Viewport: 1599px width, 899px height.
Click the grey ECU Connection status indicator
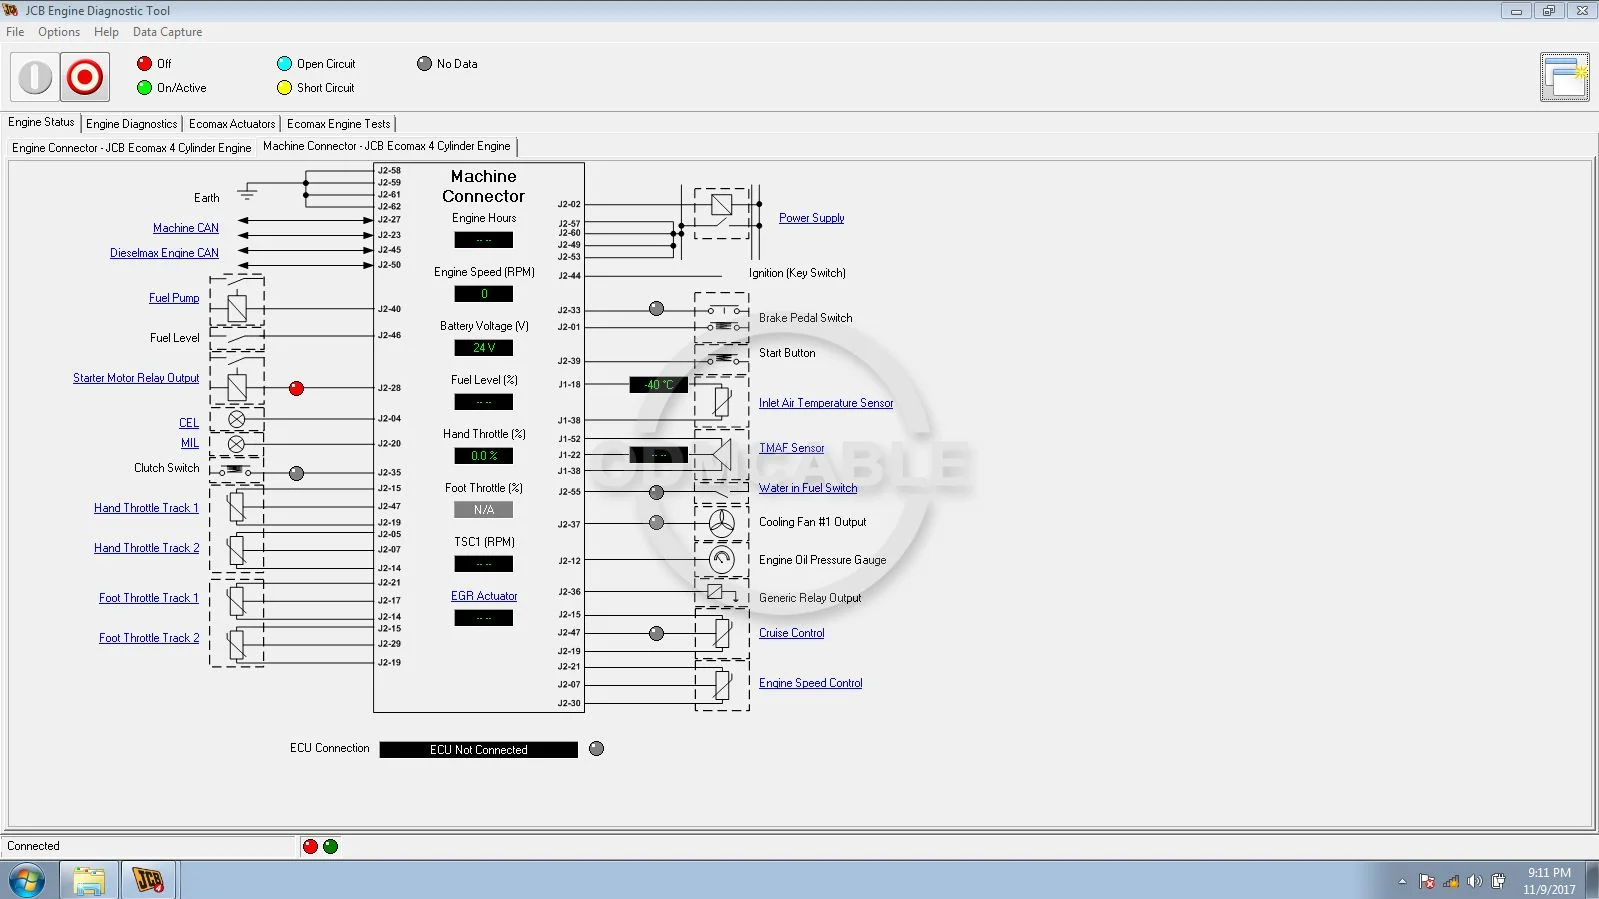[596, 748]
